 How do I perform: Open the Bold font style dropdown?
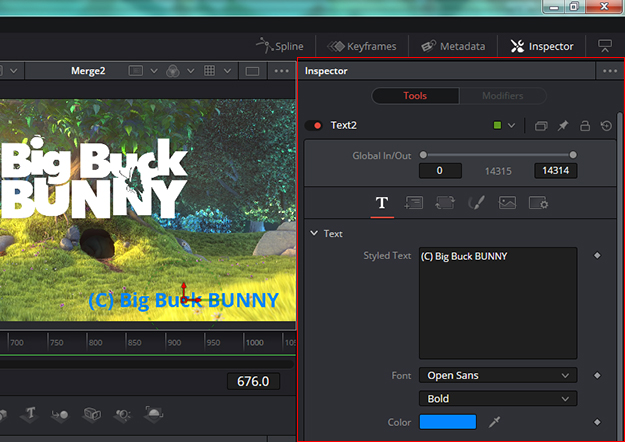[x=497, y=399]
